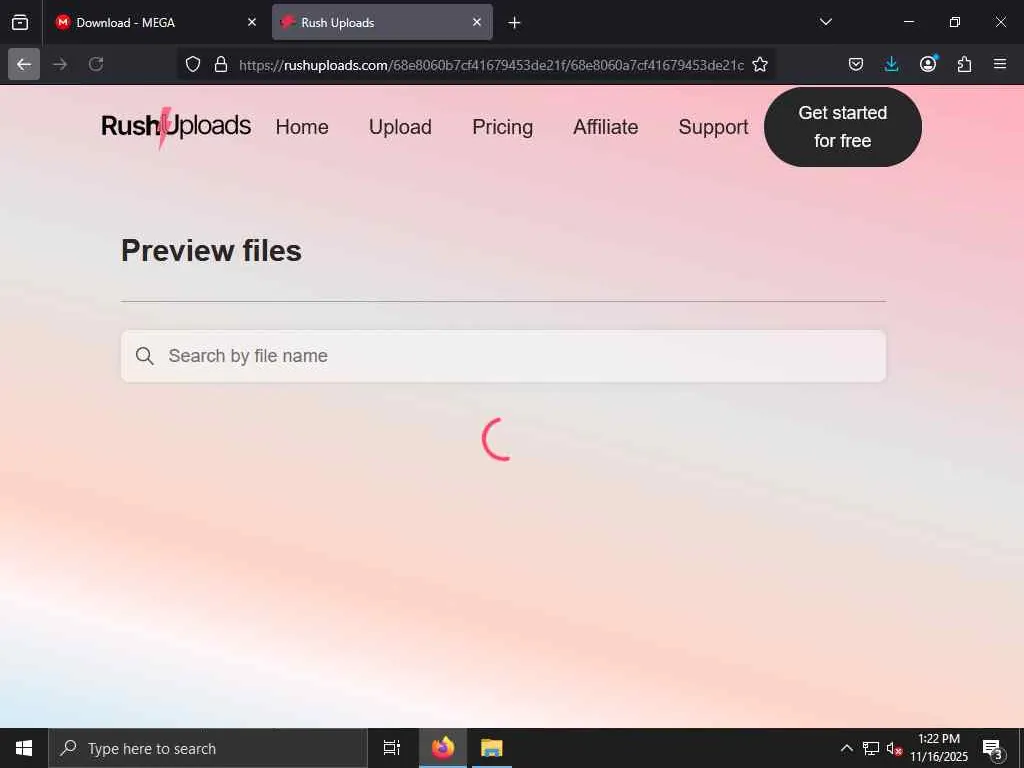Open the Firefox account menu
The image size is (1024, 768).
click(x=928, y=64)
